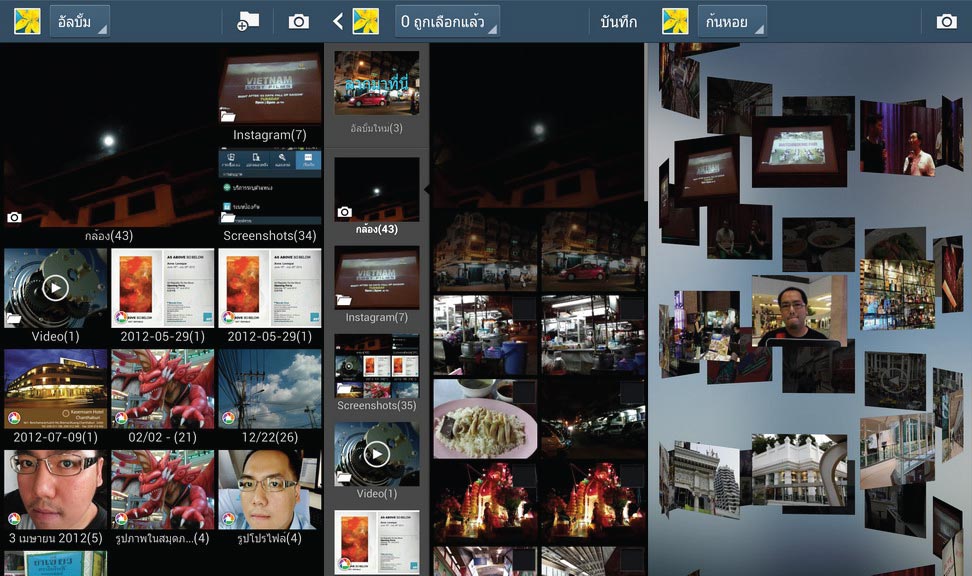
Task: Tap the Gallery flower icon beside ก้นหอย
Action: [x=675, y=22]
